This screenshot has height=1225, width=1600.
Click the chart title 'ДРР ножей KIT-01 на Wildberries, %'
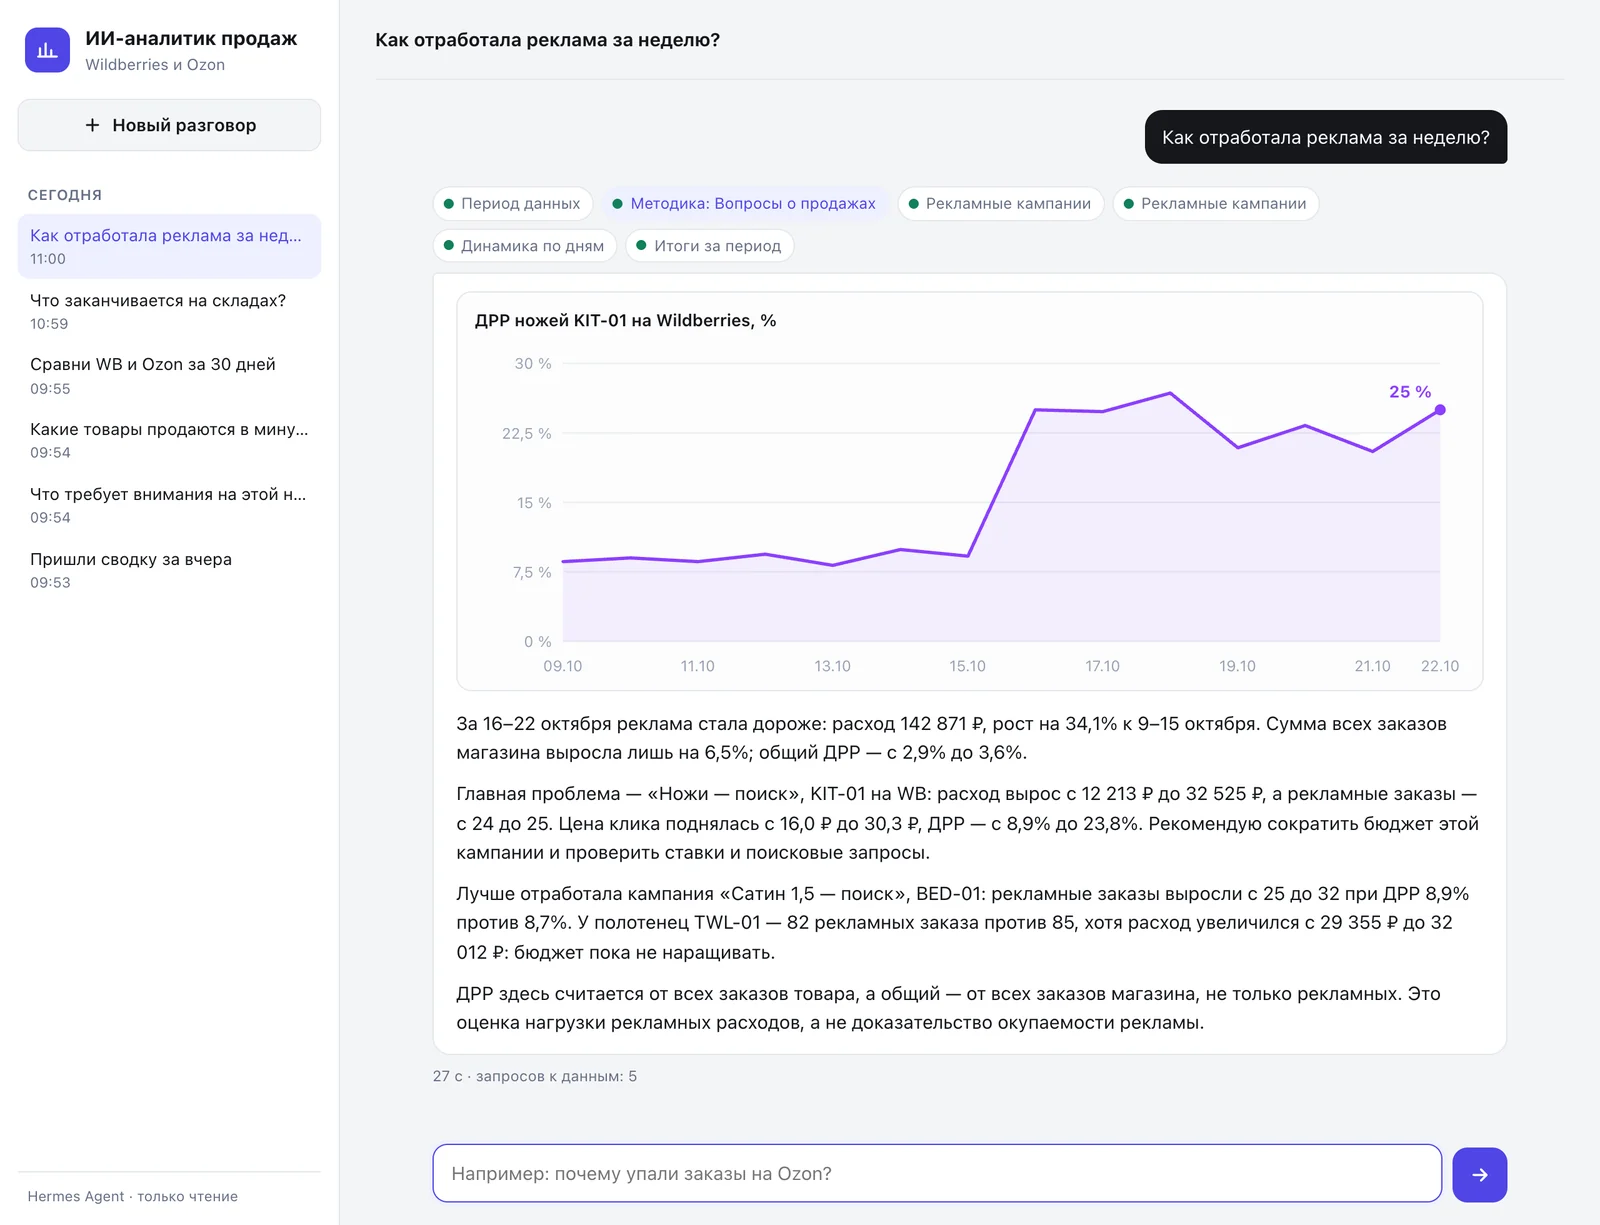(625, 321)
